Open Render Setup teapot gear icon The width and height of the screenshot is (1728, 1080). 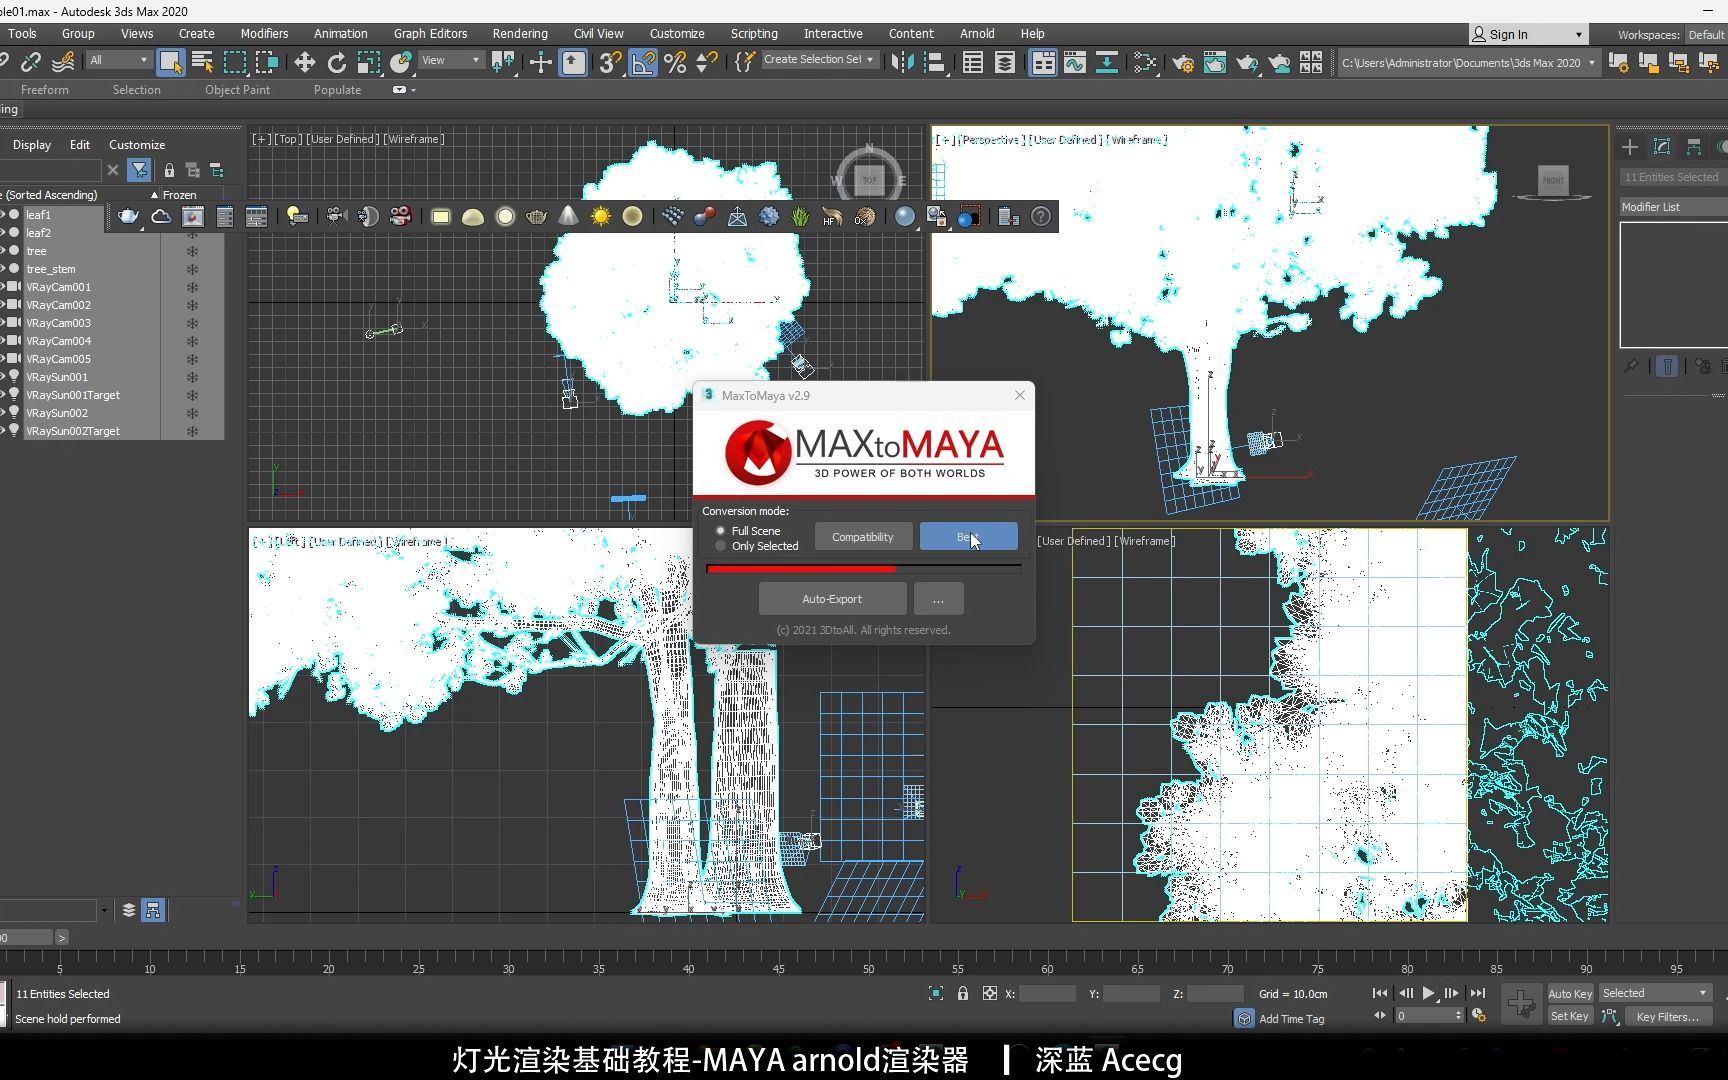(x=1182, y=62)
